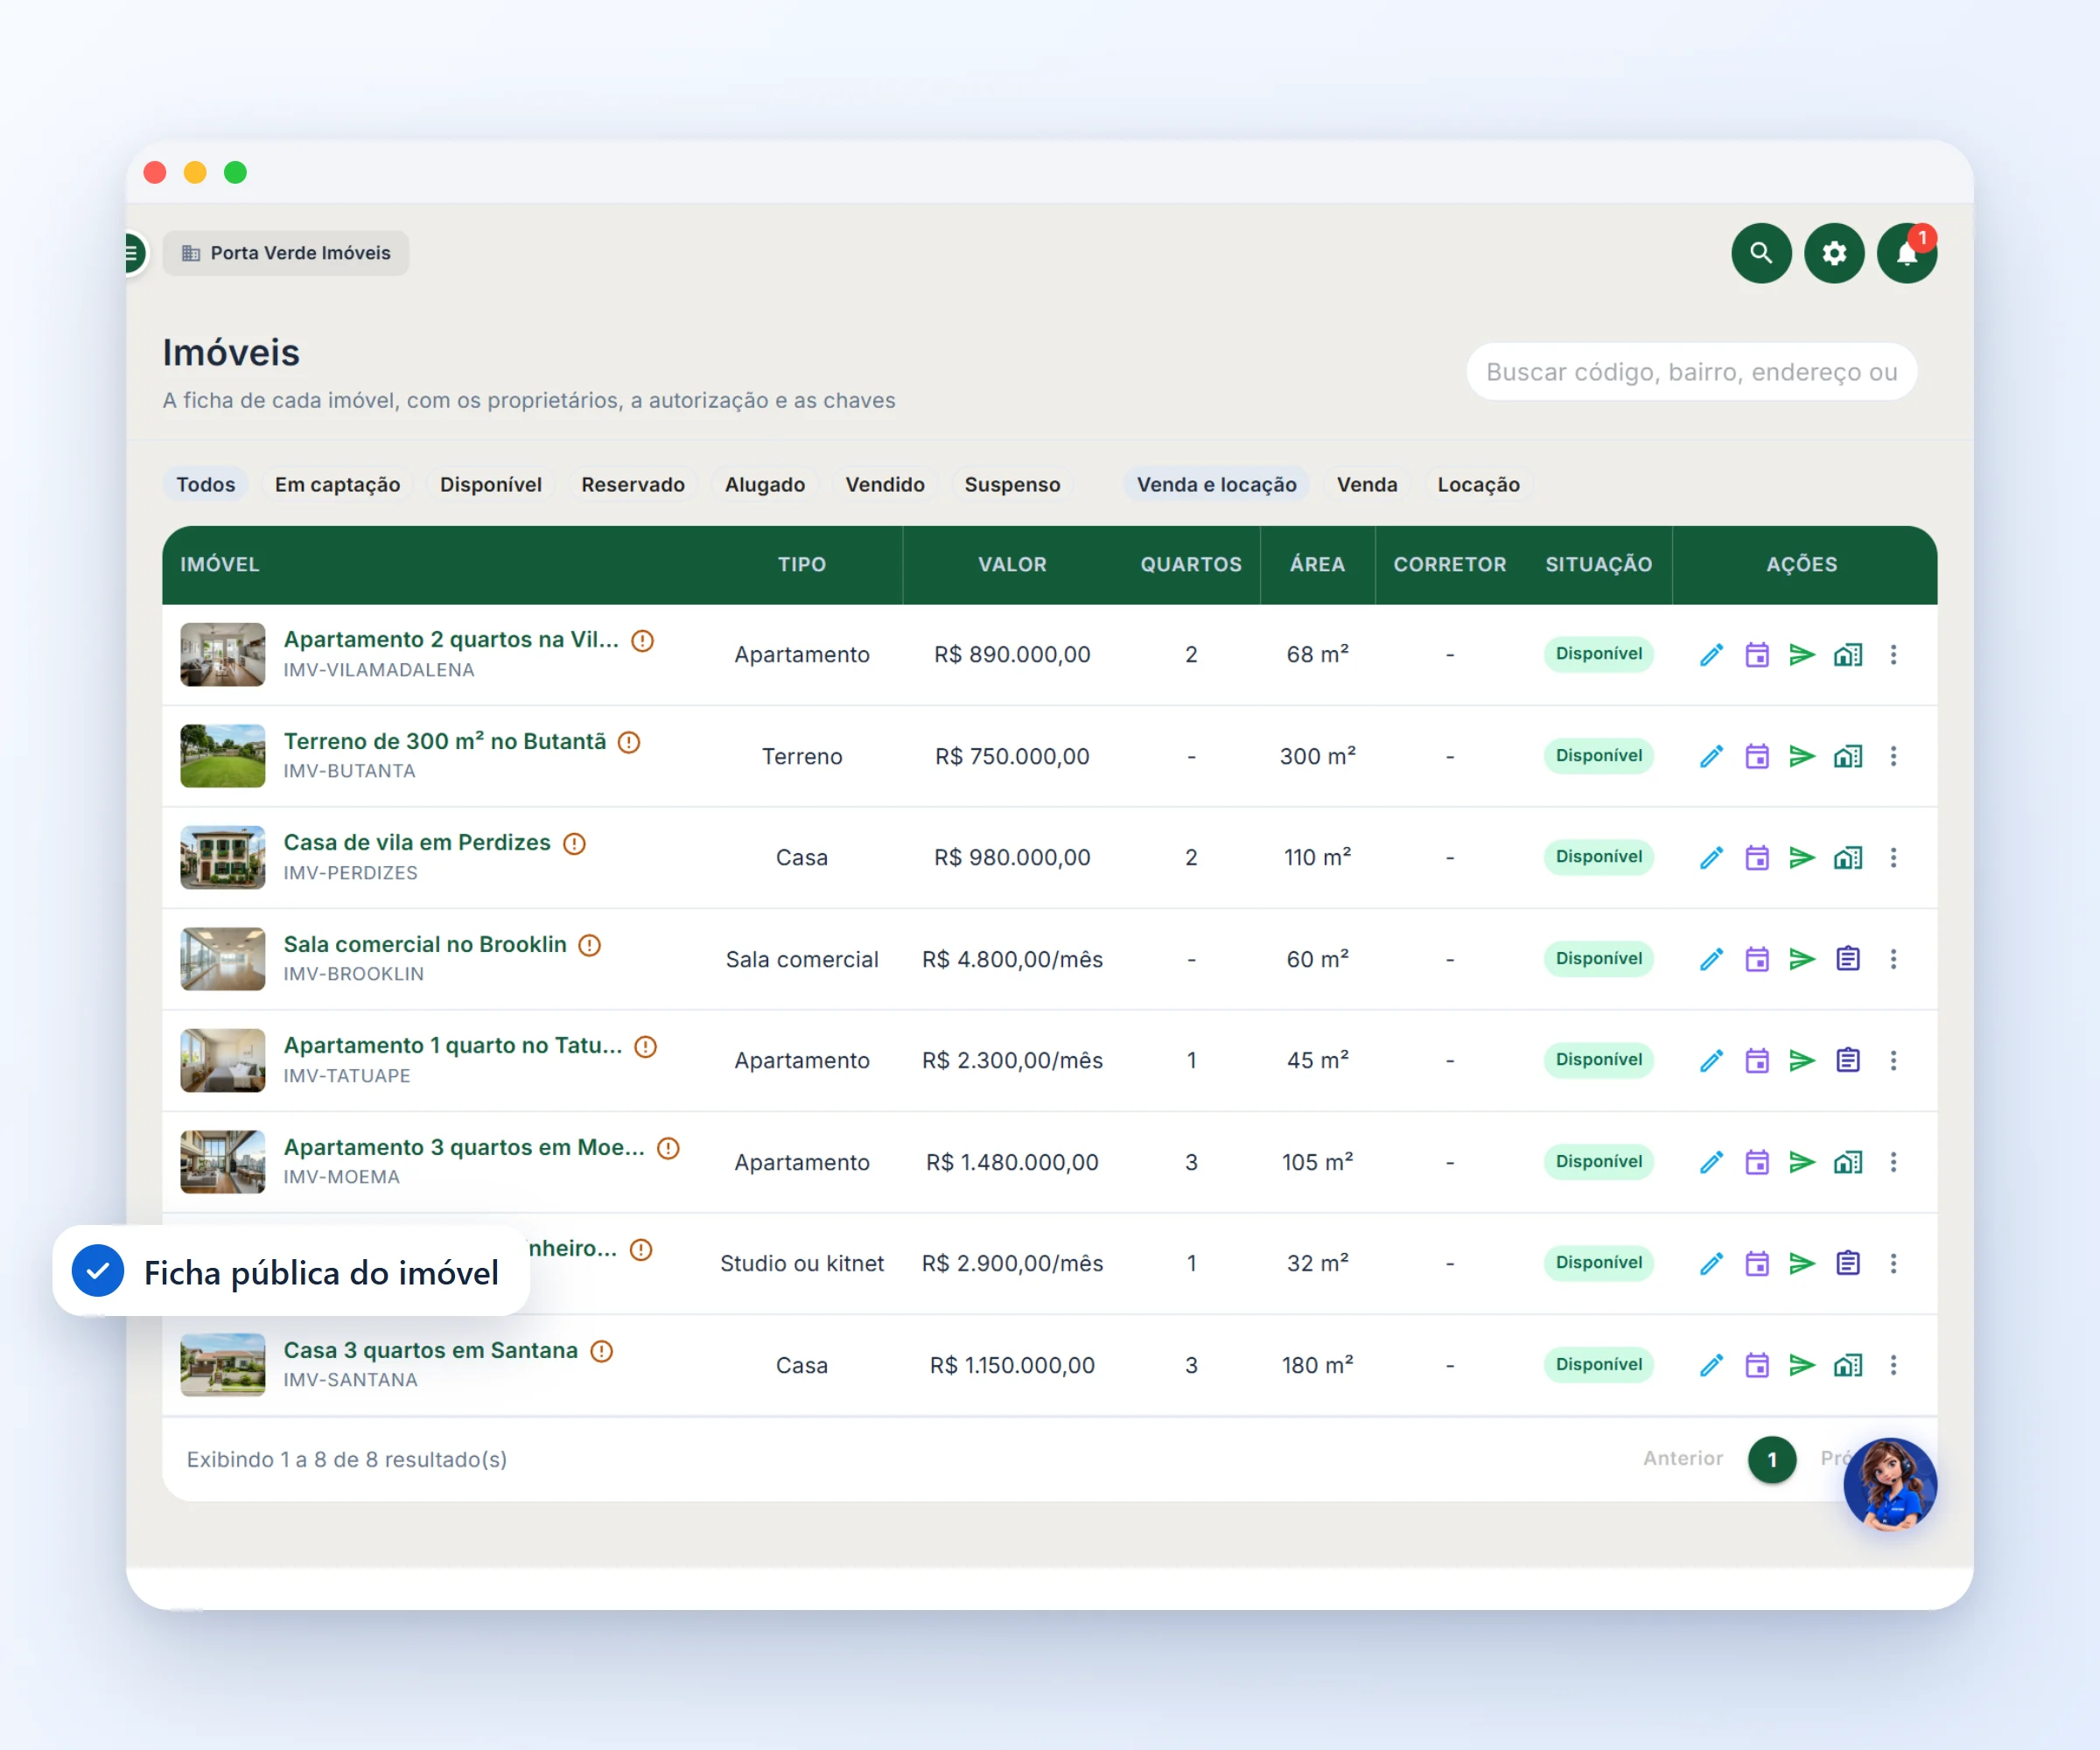This screenshot has width=2100, height=1750.
Task: Select Venda e locação filter
Action: click(1215, 484)
